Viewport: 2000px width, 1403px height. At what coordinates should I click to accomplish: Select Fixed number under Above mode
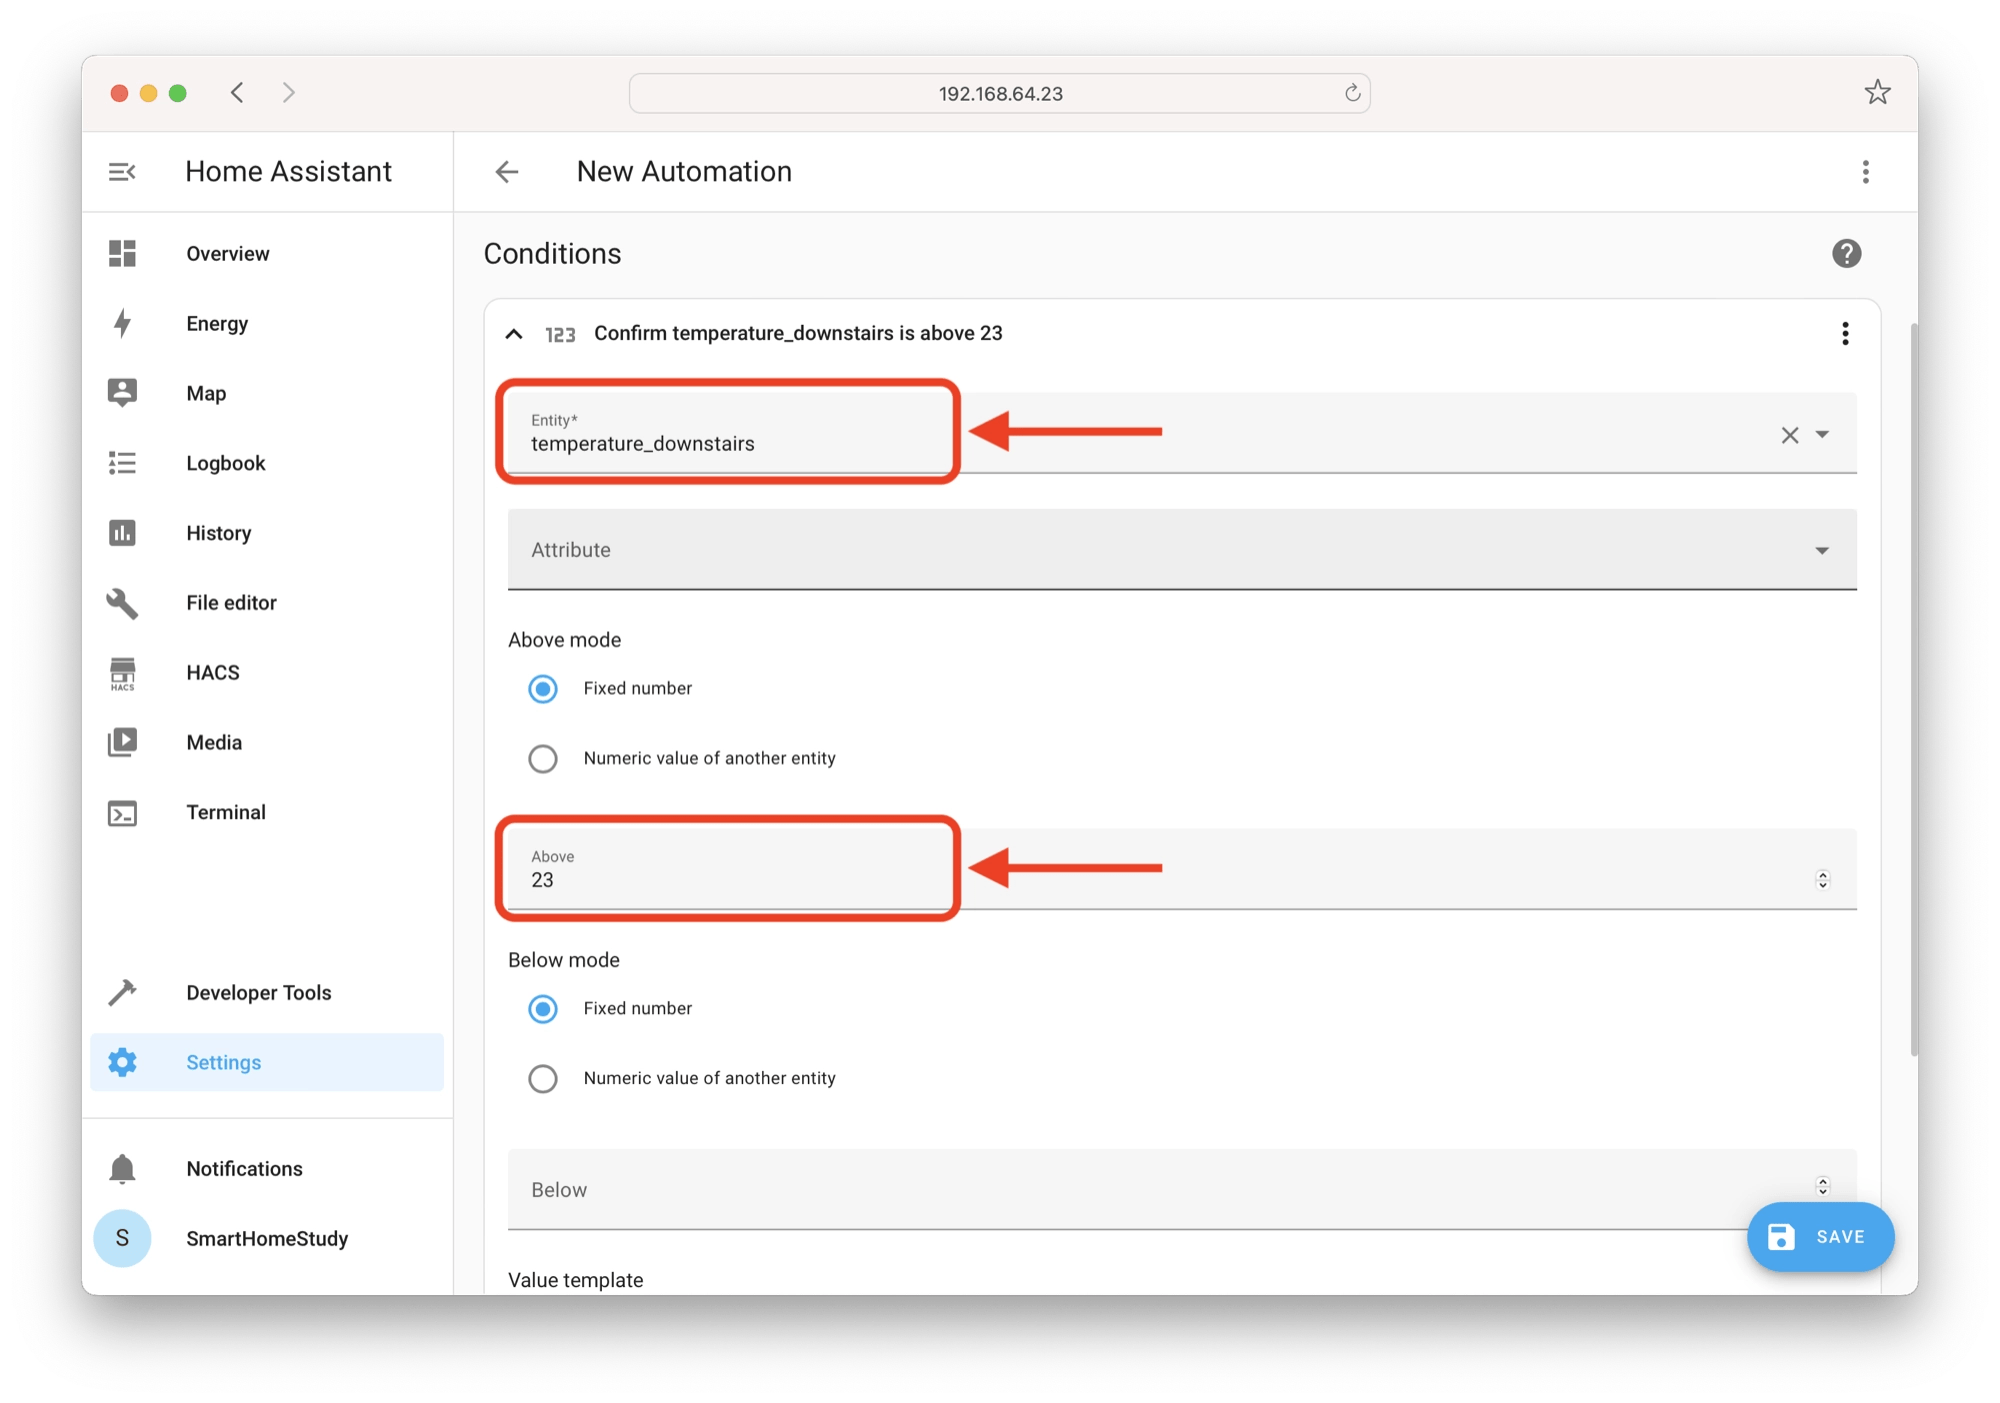click(x=543, y=689)
